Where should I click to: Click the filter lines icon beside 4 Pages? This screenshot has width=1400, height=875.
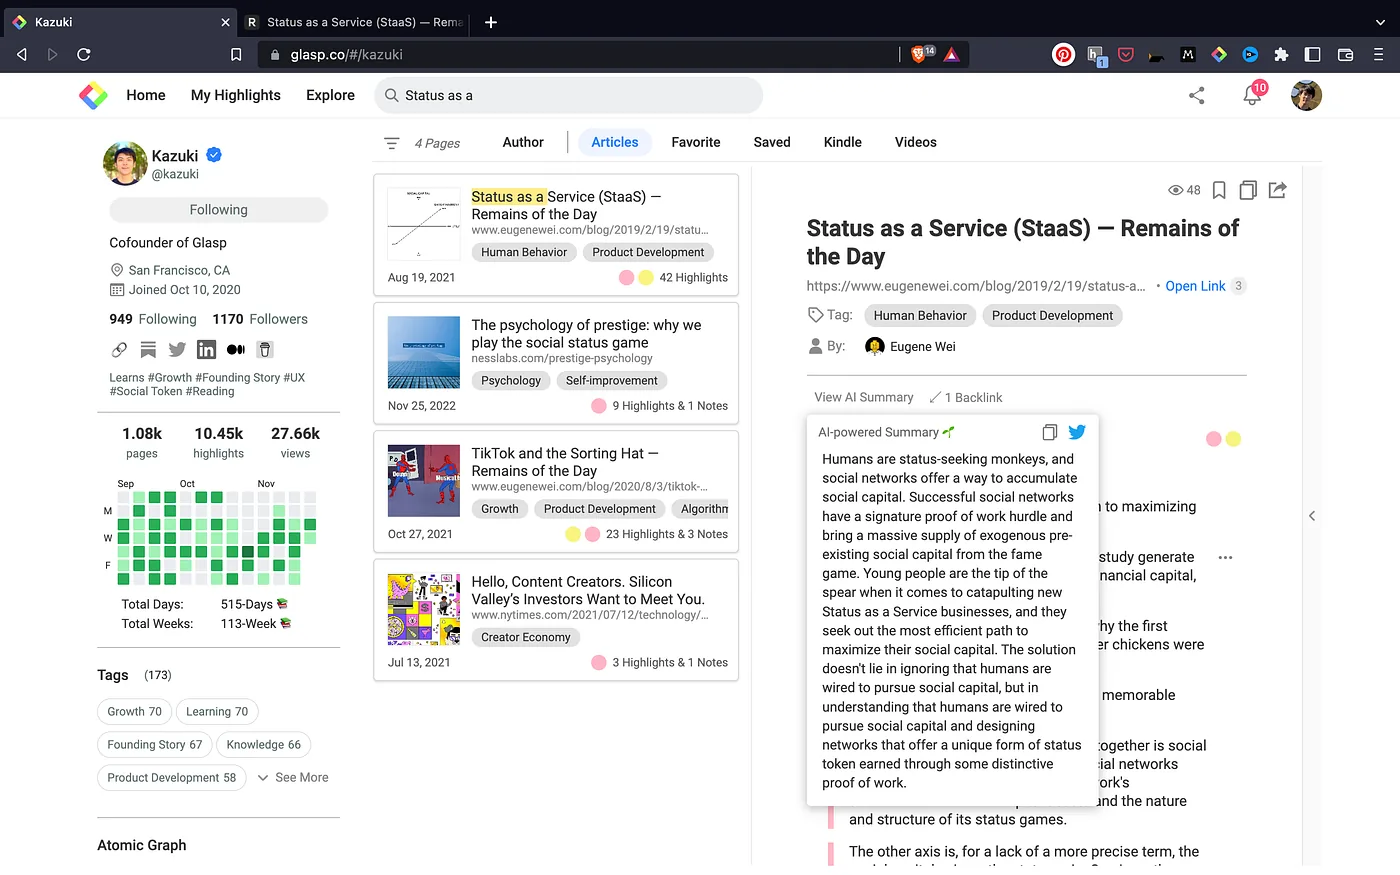392,143
